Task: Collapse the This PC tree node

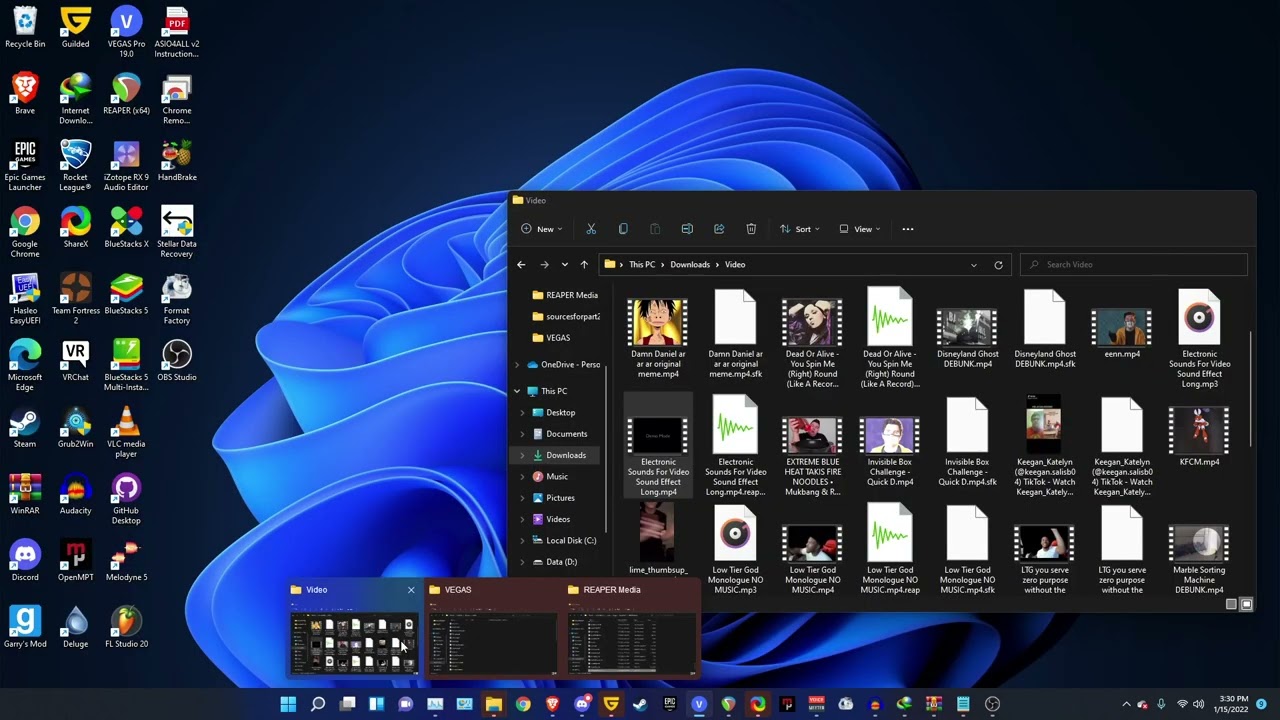Action: click(x=517, y=391)
